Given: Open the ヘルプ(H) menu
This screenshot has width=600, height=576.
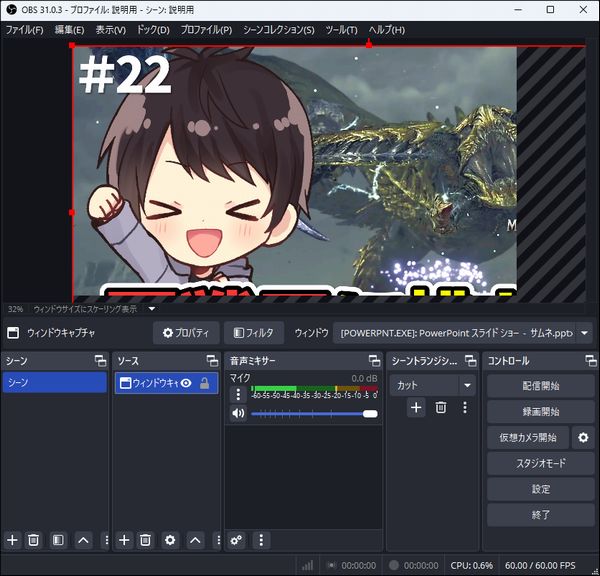Looking at the screenshot, I should coord(386,30).
